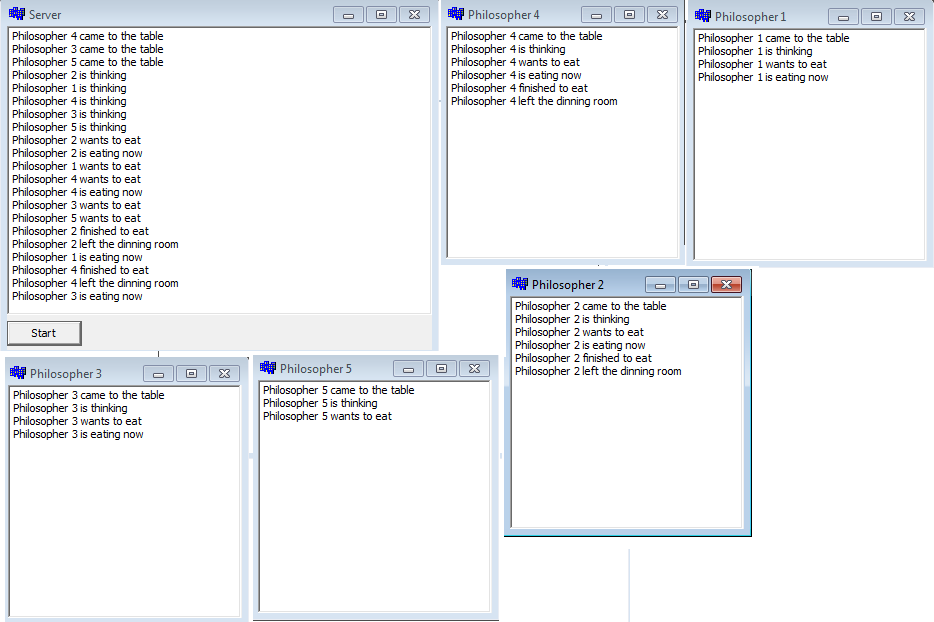934x622 pixels.
Task: Select 'Philosopher 4 is eating now' in Philosopher 4 window
Action: click(x=516, y=75)
